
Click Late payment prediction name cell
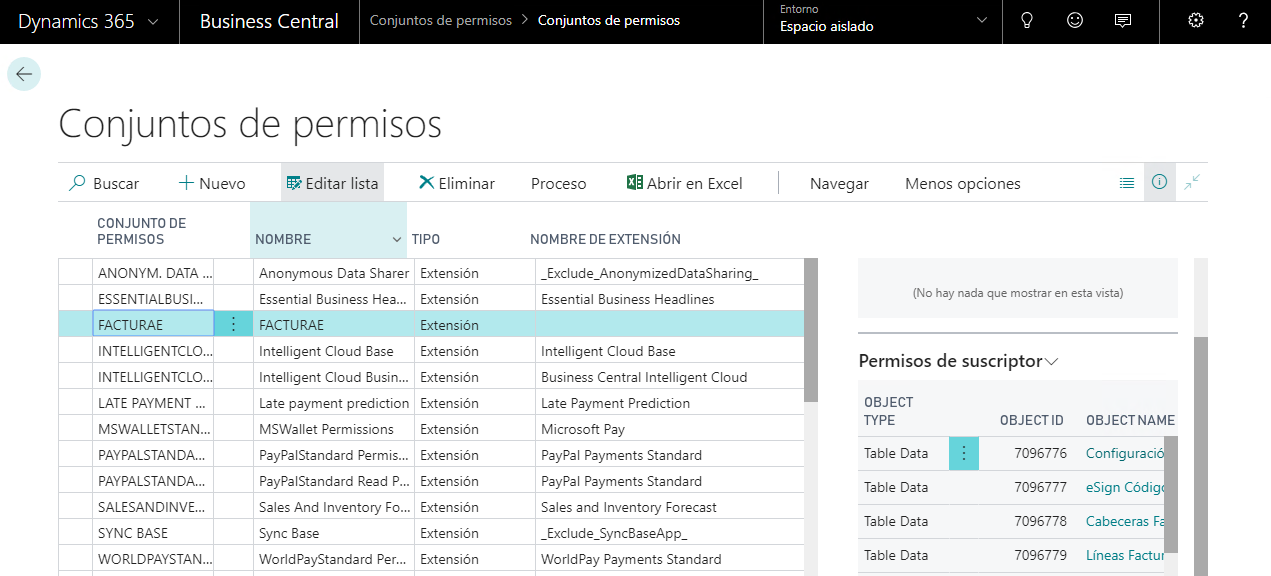pos(334,402)
